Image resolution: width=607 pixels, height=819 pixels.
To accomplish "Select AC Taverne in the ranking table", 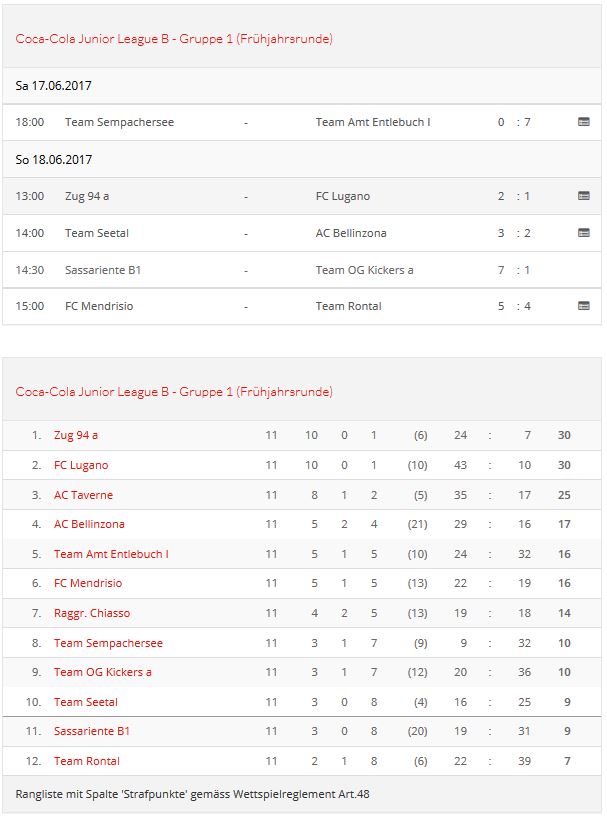I will (83, 495).
